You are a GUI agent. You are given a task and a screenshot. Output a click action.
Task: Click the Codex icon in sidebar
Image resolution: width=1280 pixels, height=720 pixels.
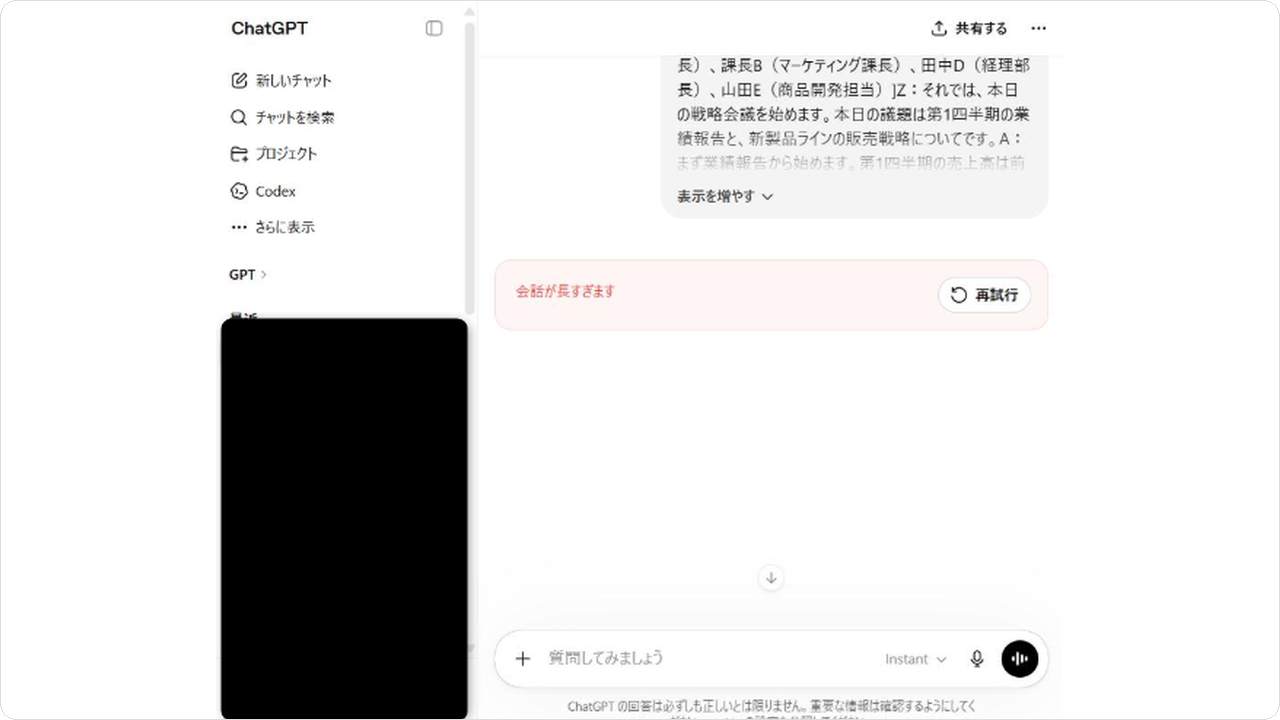coord(239,191)
